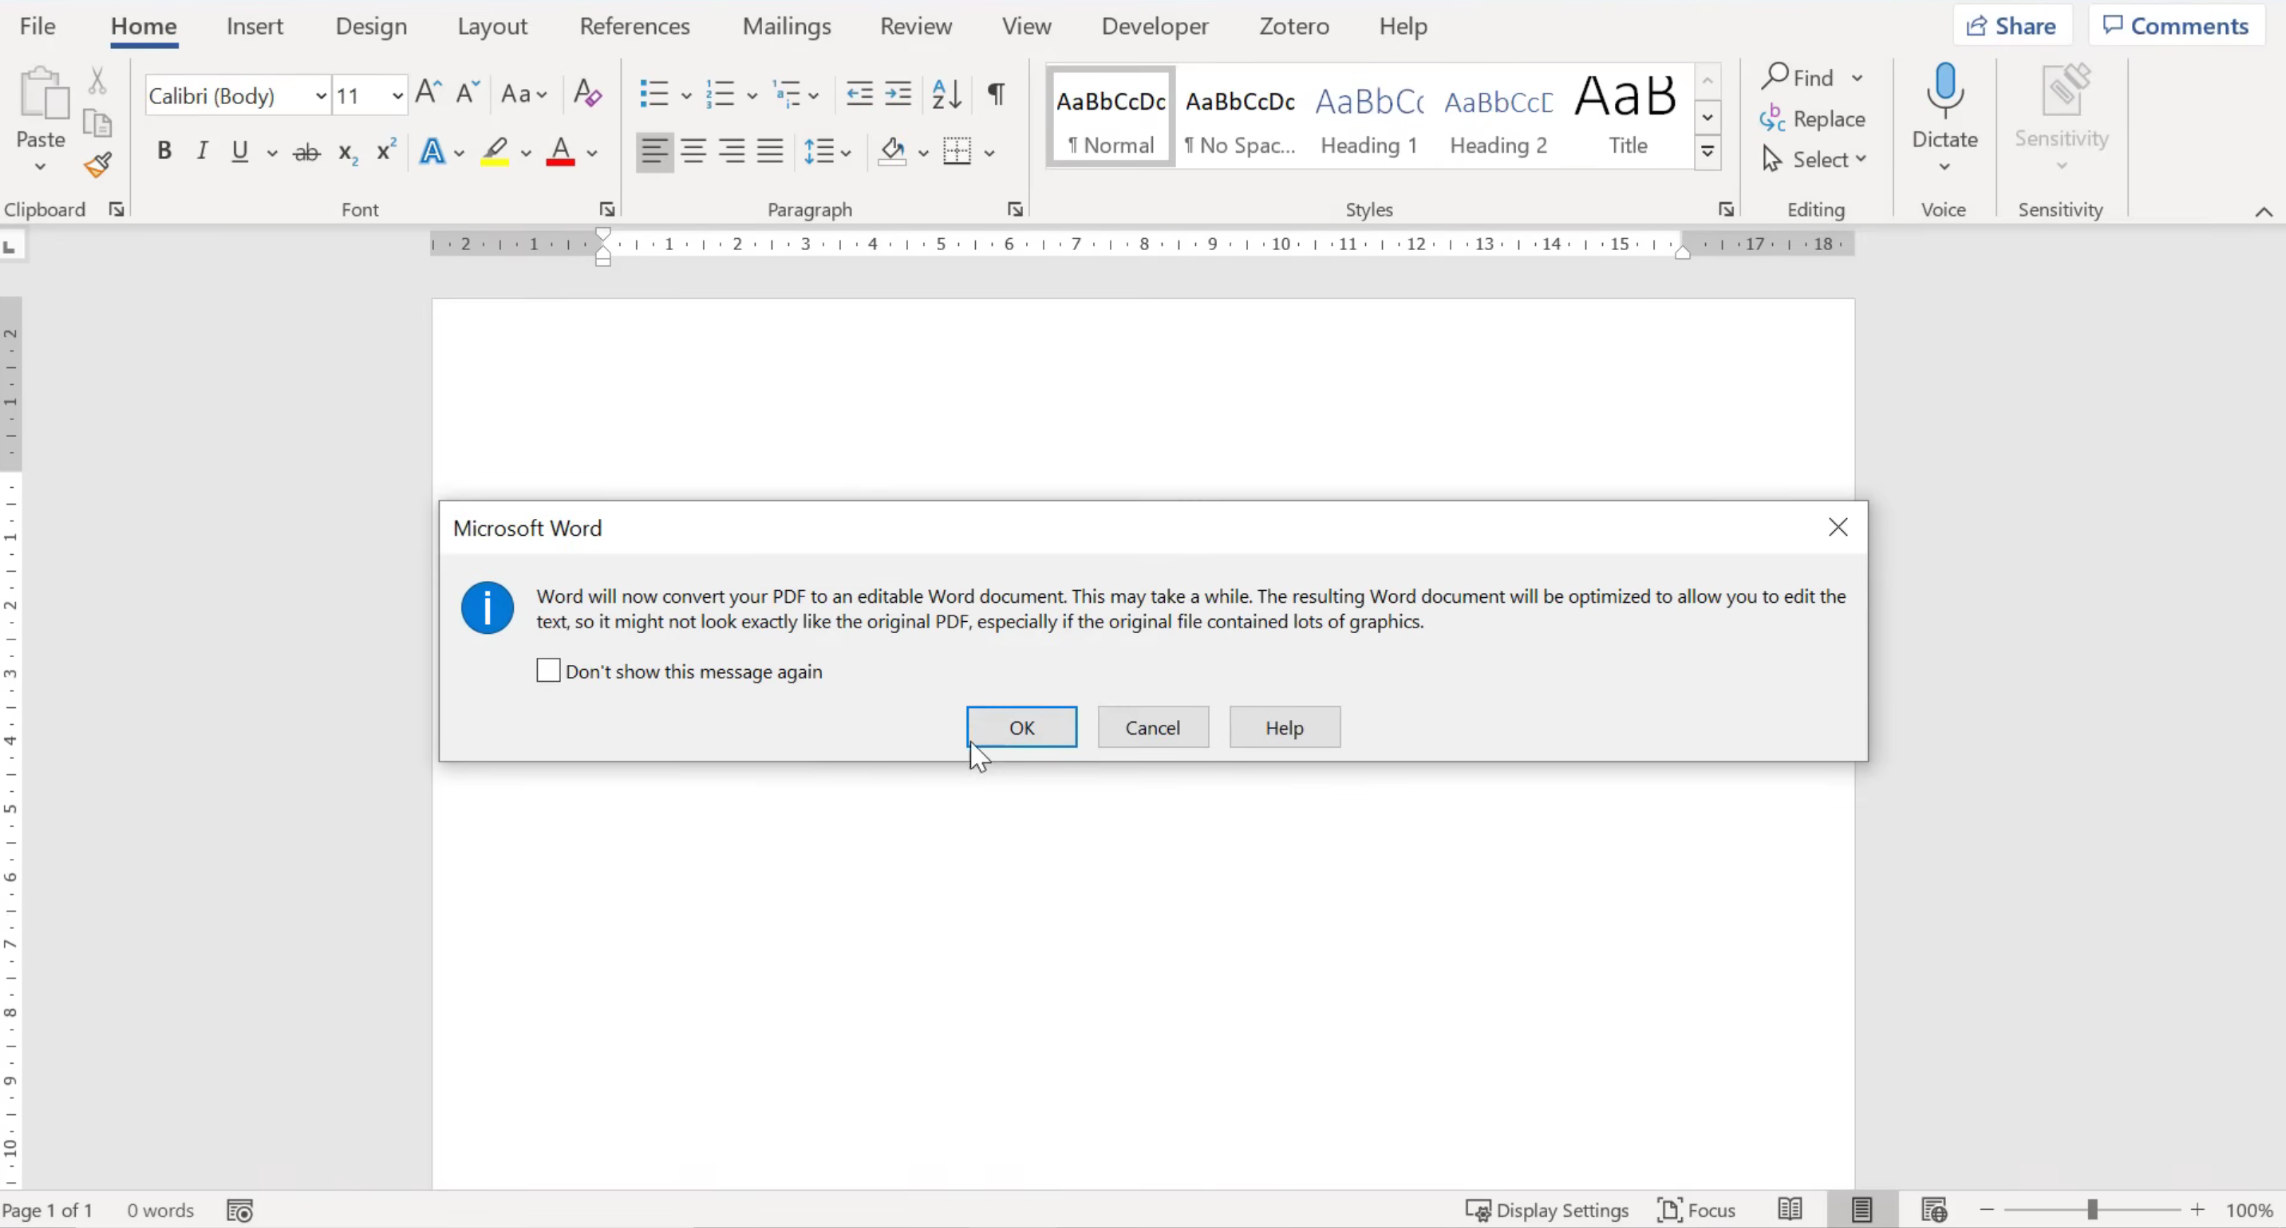Click the Format Painter brush icon
Screen dimensions: 2286x1228
97,165
